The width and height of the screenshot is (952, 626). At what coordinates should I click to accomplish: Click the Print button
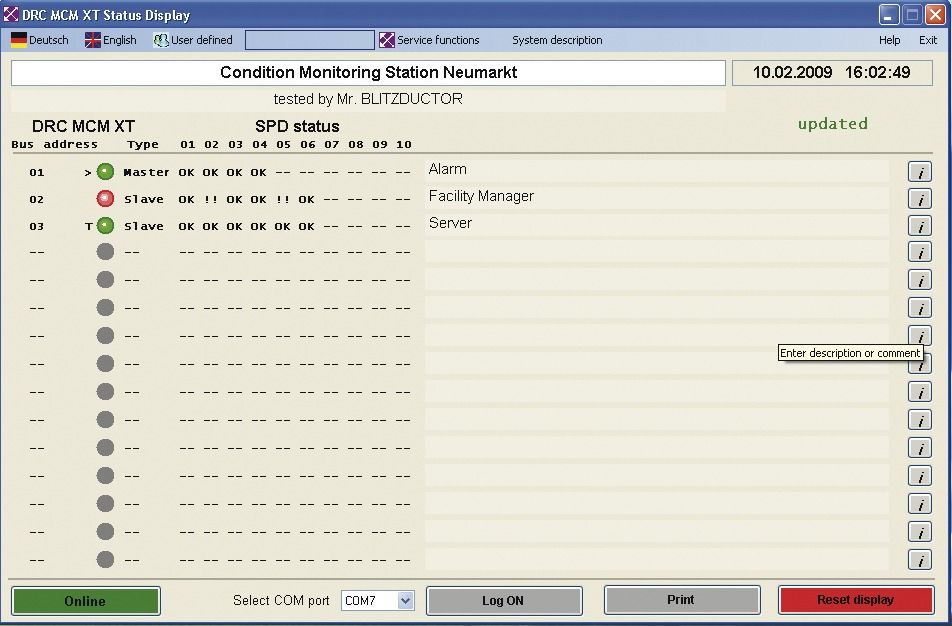coord(681,599)
